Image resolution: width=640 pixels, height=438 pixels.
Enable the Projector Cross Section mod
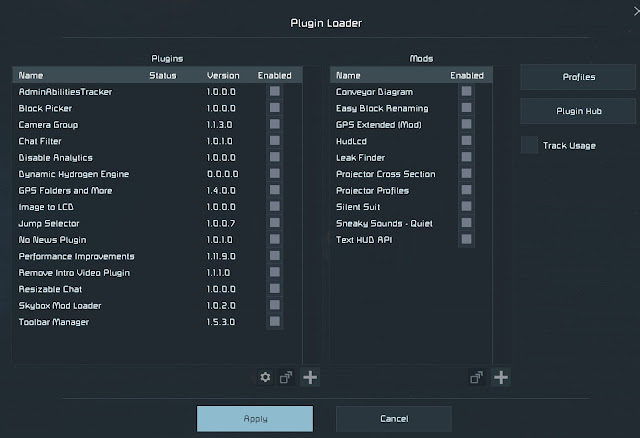coord(466,173)
